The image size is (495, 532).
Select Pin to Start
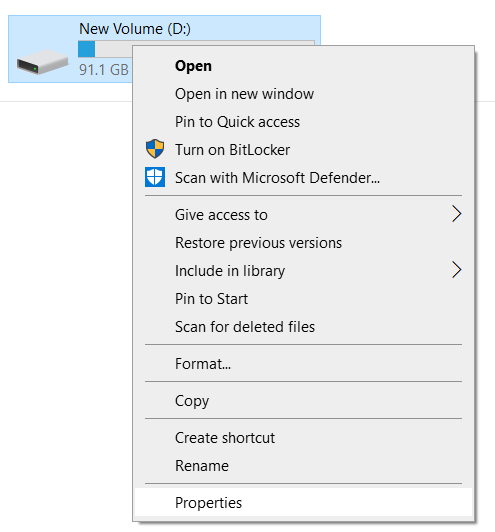click(303, 299)
